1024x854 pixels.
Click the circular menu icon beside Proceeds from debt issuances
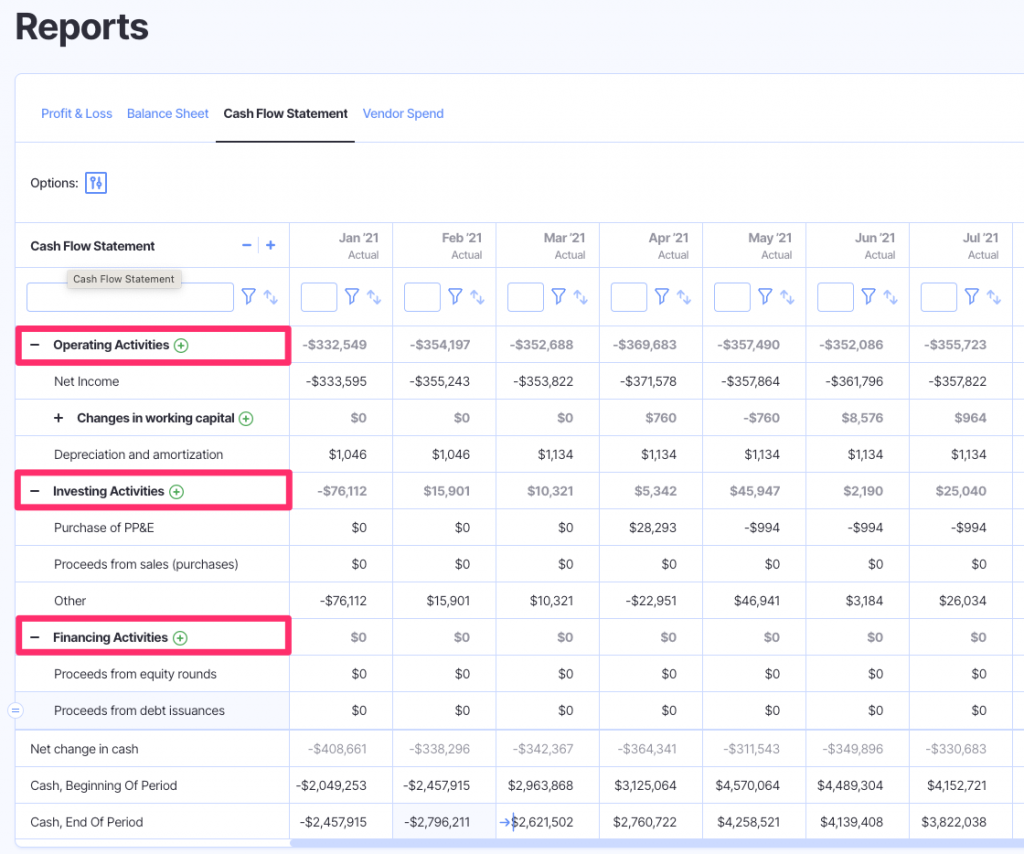14,710
